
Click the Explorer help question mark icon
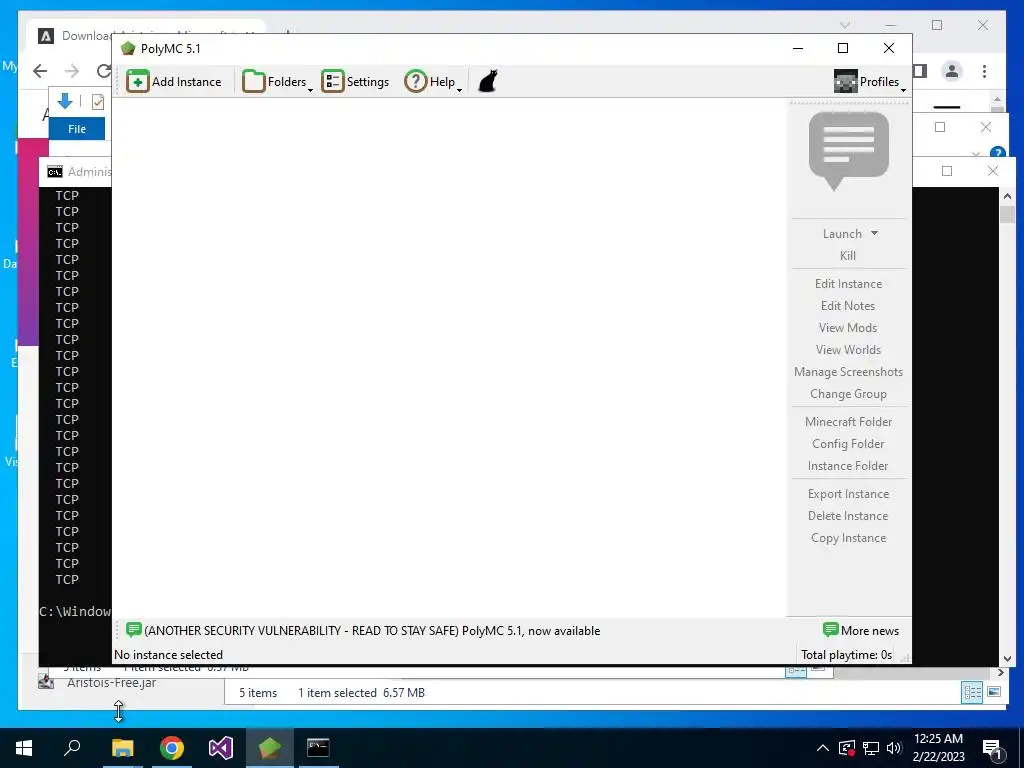click(x=997, y=153)
